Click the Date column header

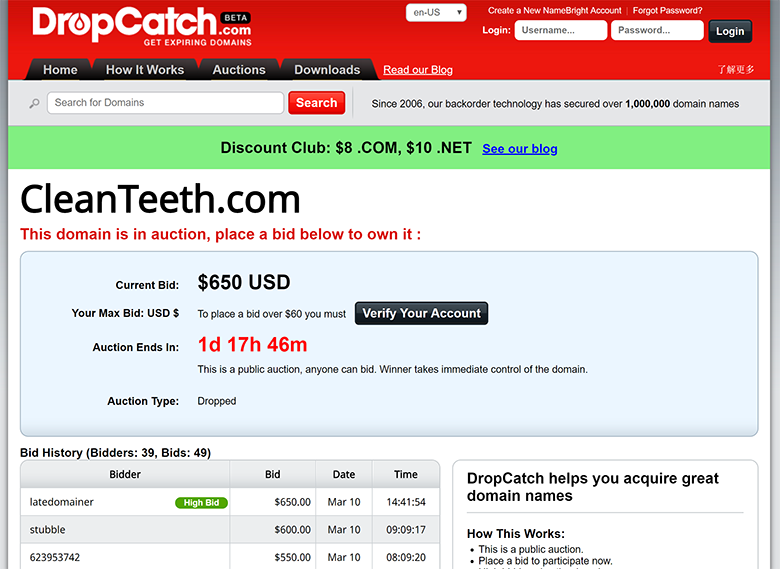coord(344,474)
